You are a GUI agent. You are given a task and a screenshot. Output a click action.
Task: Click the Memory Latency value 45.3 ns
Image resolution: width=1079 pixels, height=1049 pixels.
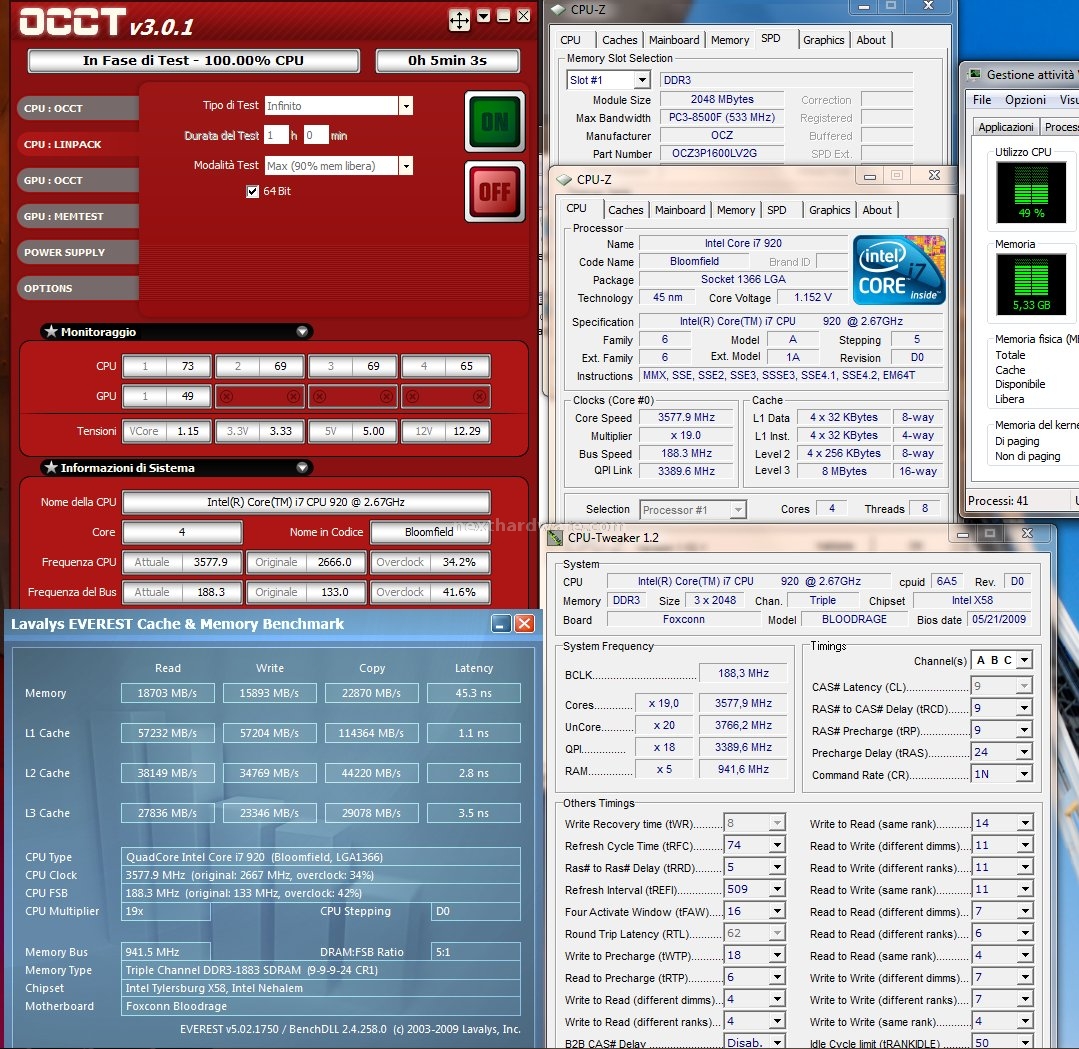[473, 693]
